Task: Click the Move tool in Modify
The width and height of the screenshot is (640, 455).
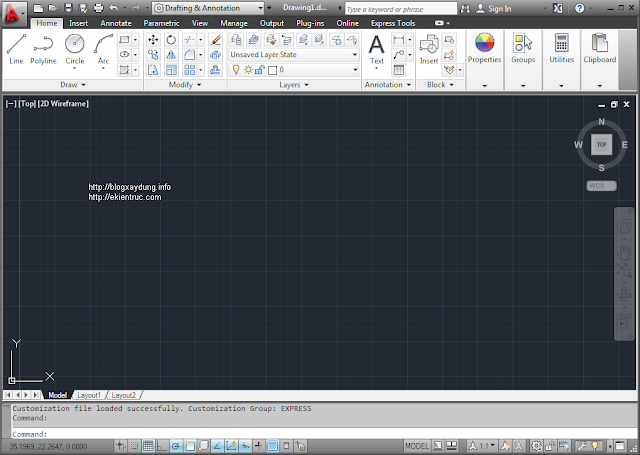Action: point(153,40)
